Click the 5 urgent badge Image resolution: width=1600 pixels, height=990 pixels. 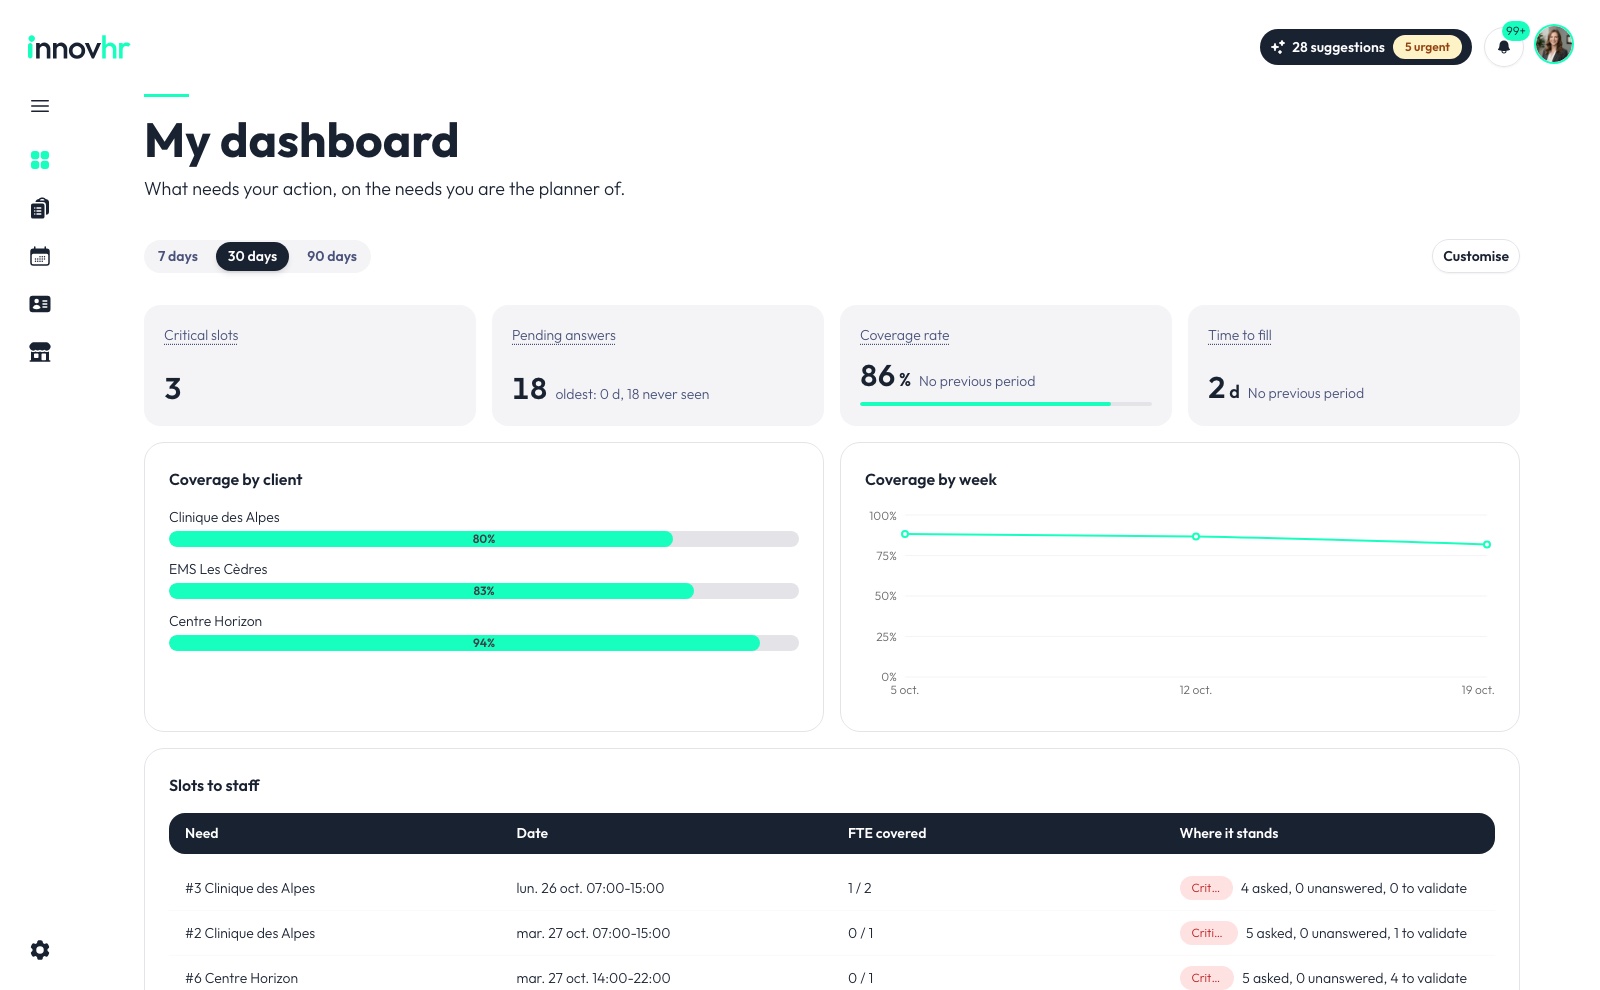(1427, 47)
